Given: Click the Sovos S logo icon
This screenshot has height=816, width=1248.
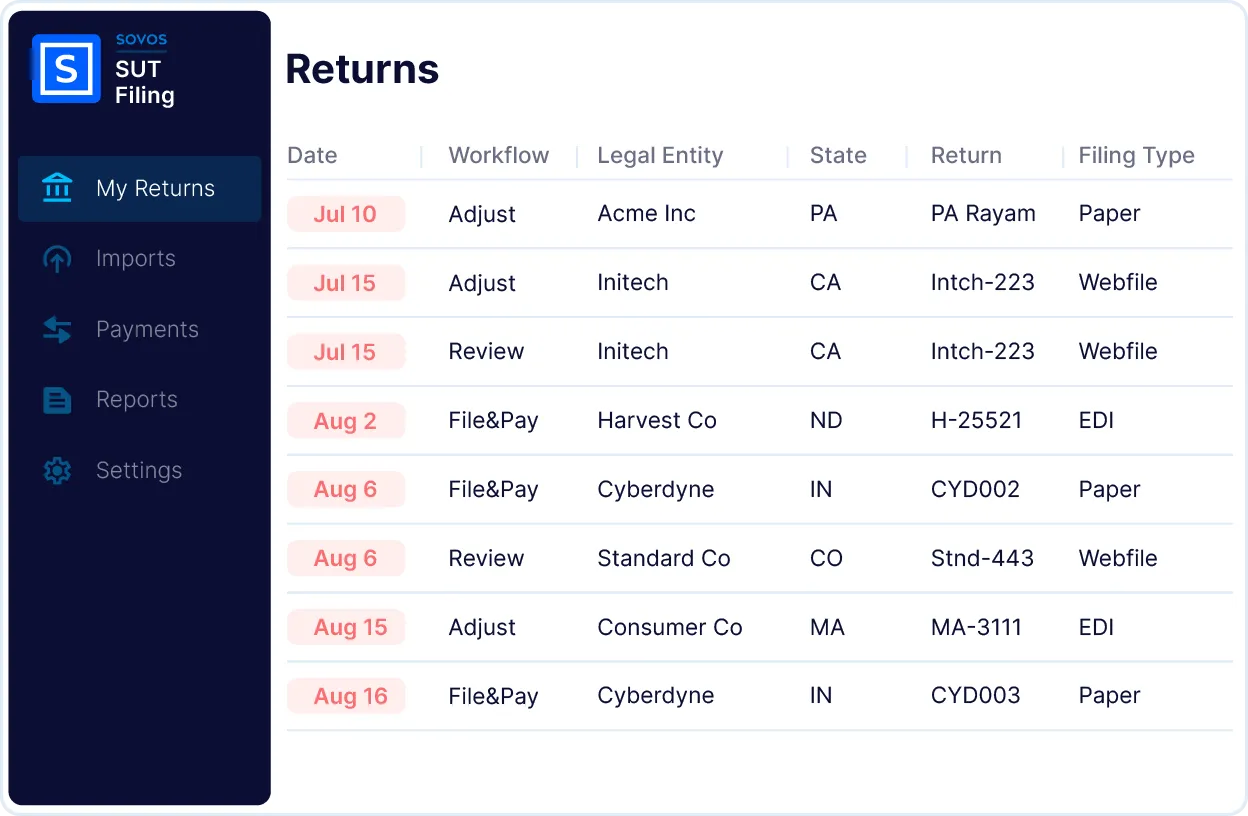Looking at the screenshot, I should (66, 69).
